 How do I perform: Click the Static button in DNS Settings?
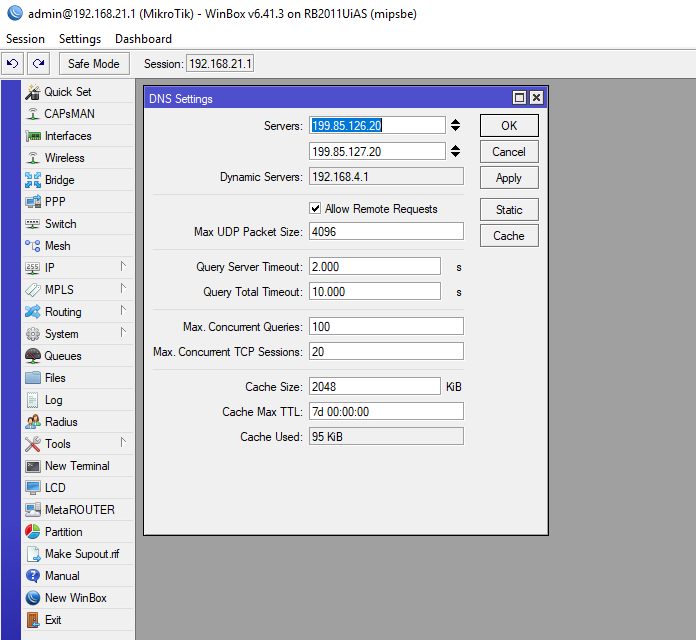pyautogui.click(x=508, y=210)
